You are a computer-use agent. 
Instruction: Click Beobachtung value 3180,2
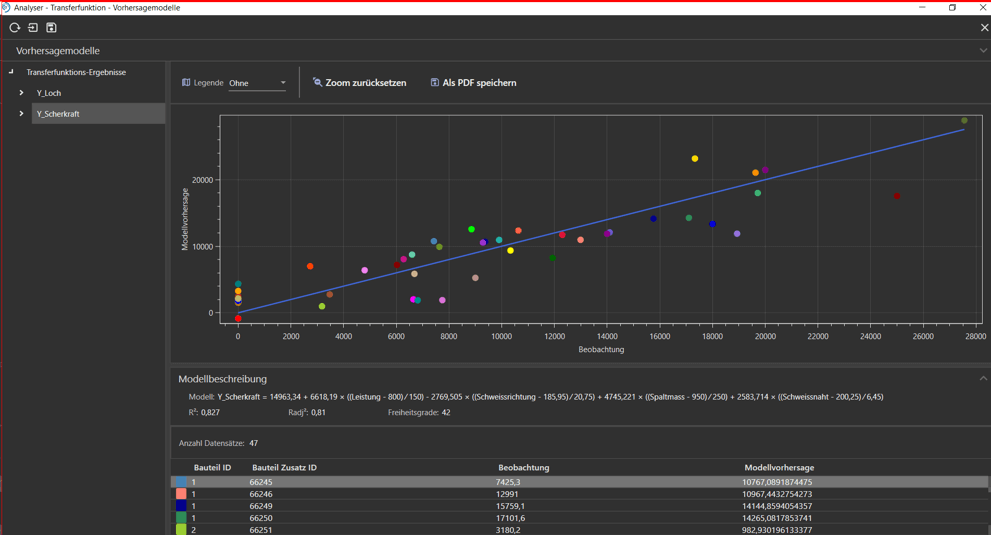coord(508,530)
